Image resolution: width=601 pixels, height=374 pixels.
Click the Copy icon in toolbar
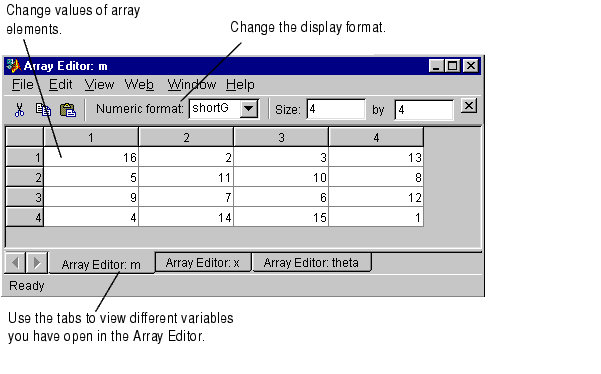[x=43, y=110]
